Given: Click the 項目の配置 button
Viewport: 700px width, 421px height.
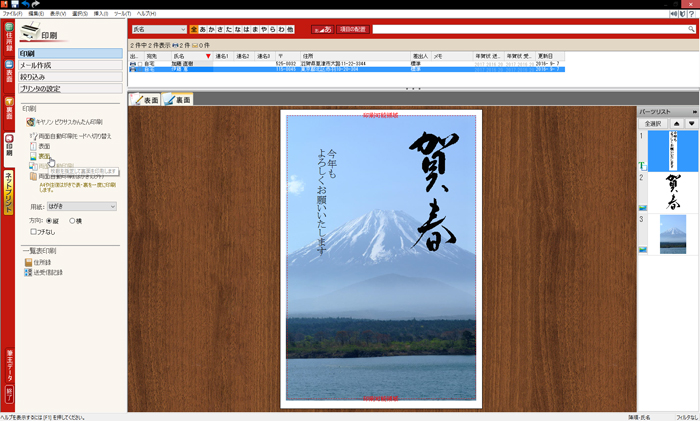Looking at the screenshot, I should [x=353, y=30].
